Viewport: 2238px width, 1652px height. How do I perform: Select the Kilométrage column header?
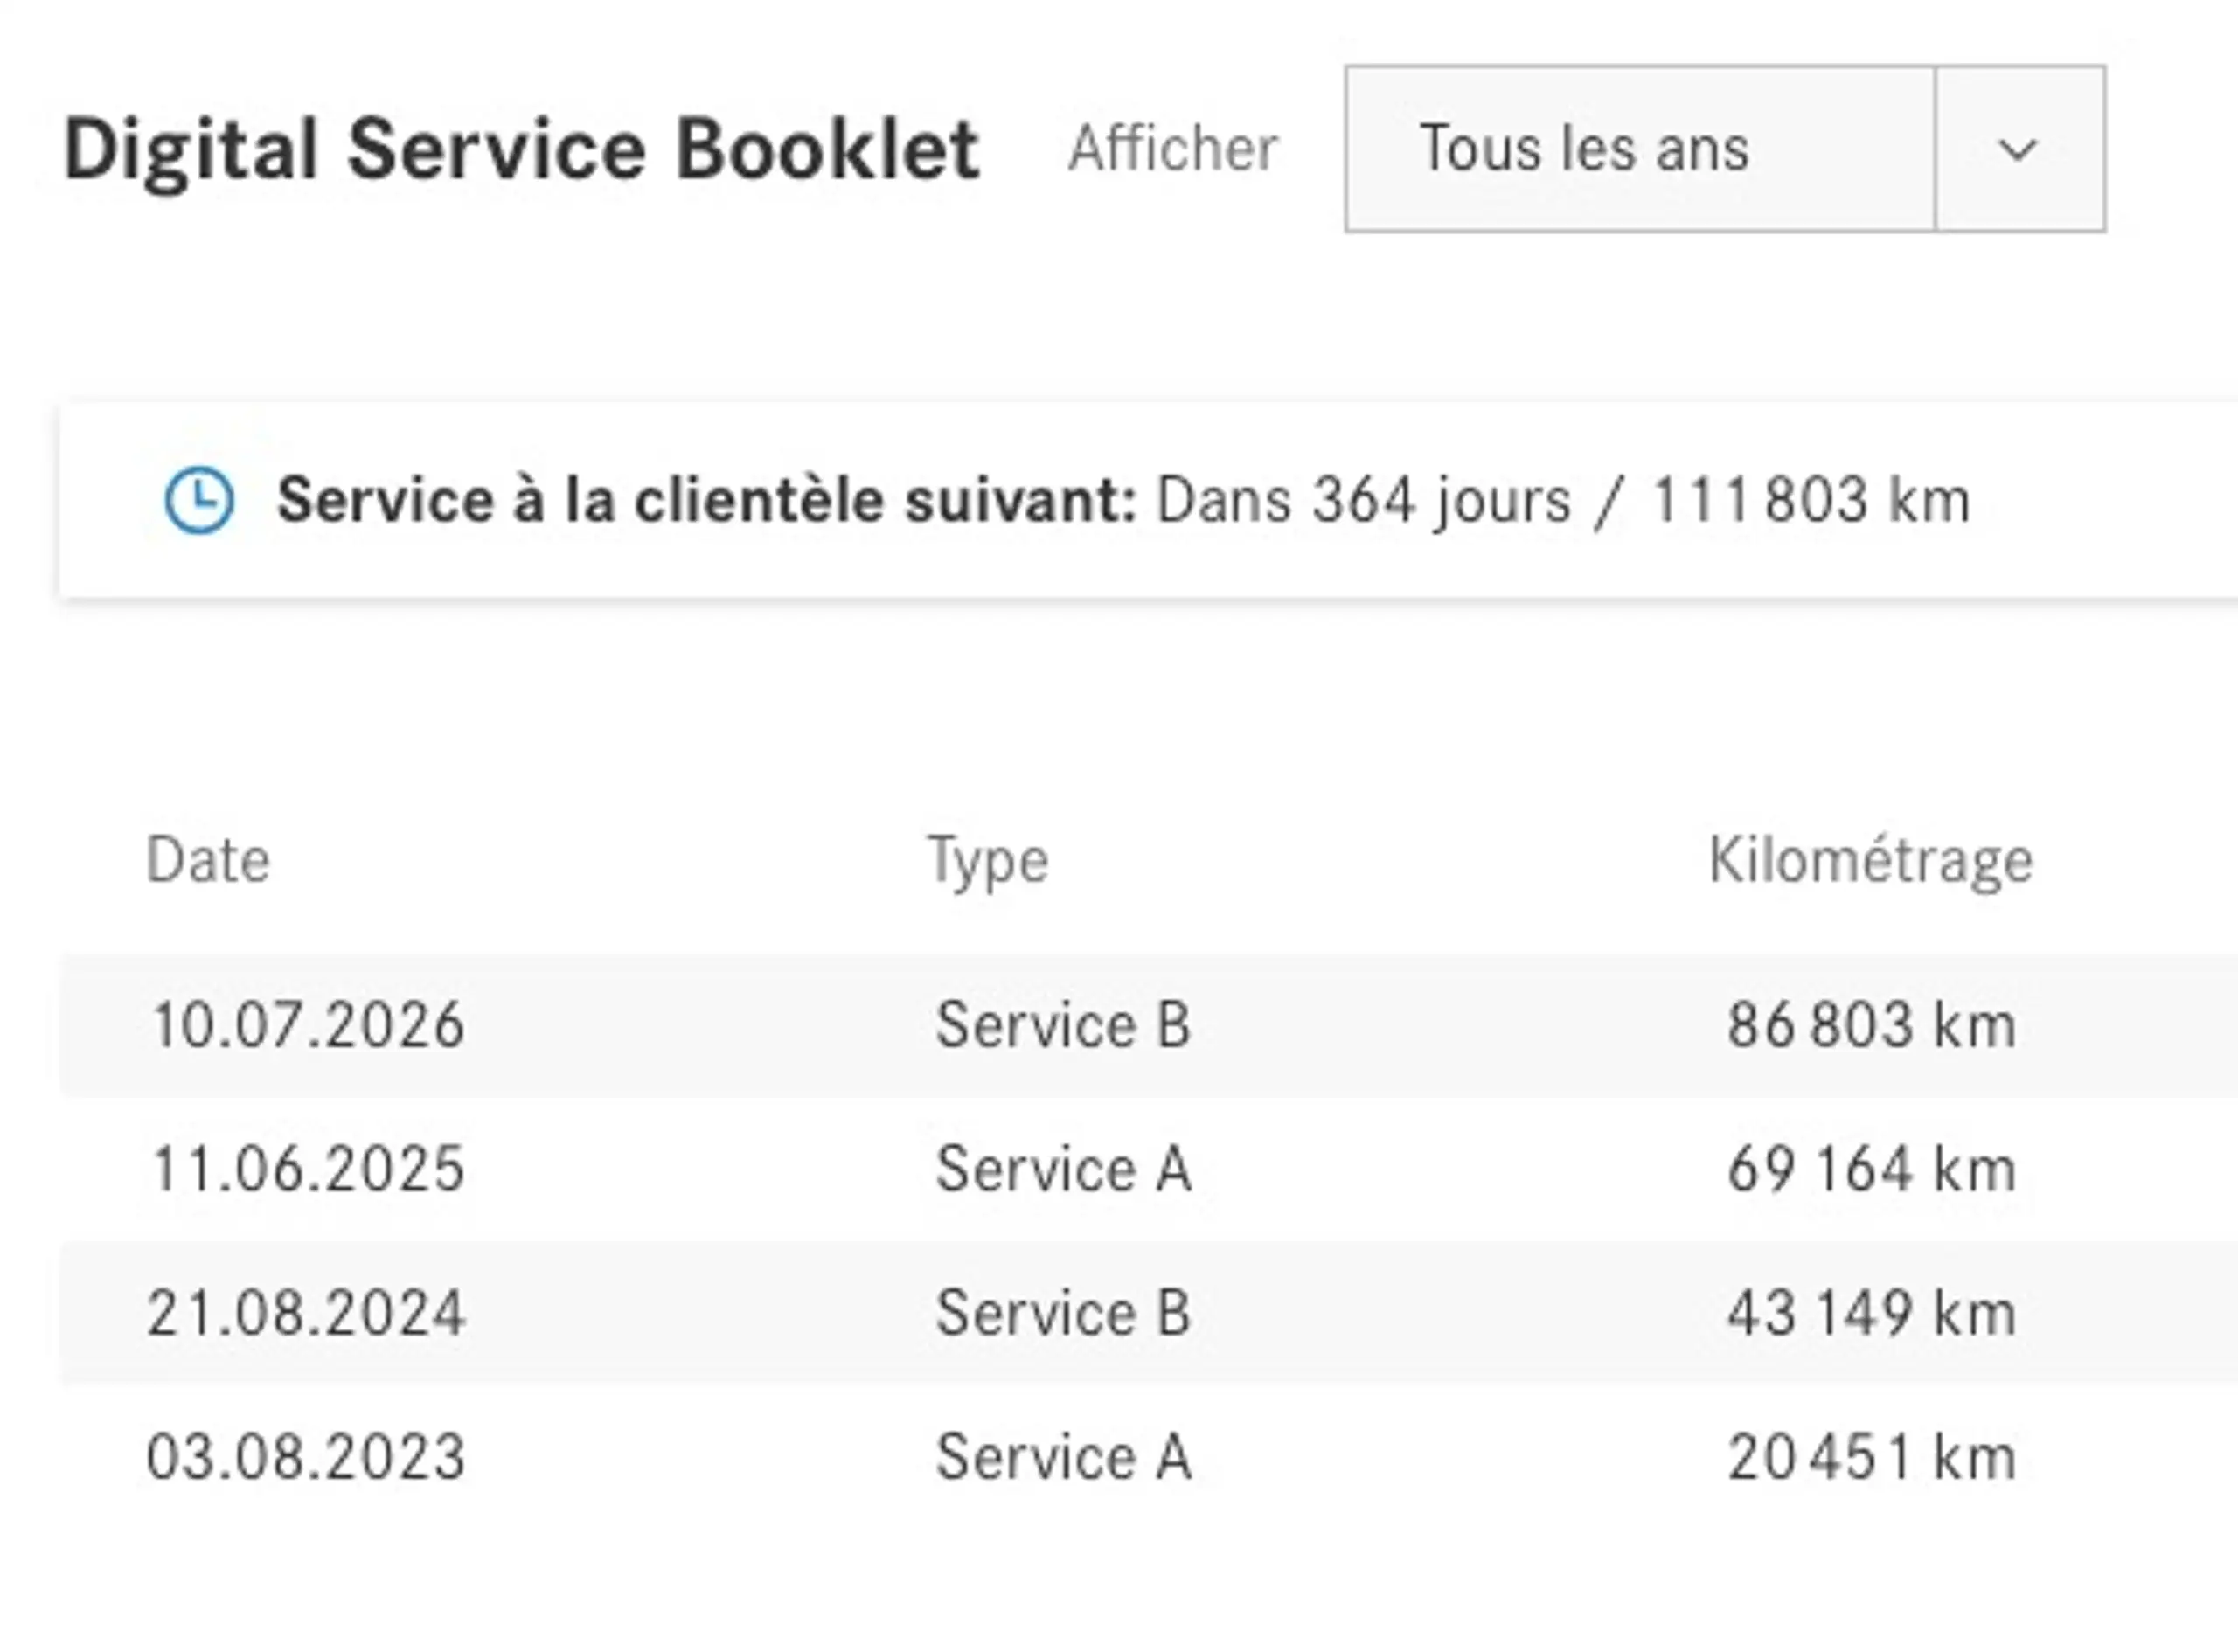tap(1870, 861)
